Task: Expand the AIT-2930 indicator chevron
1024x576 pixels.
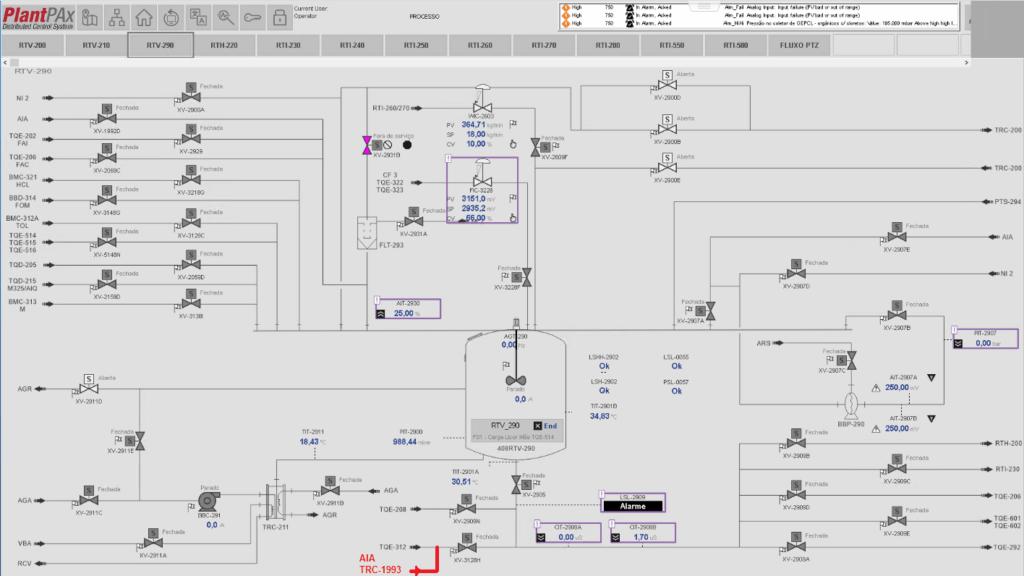Action: click(380, 313)
